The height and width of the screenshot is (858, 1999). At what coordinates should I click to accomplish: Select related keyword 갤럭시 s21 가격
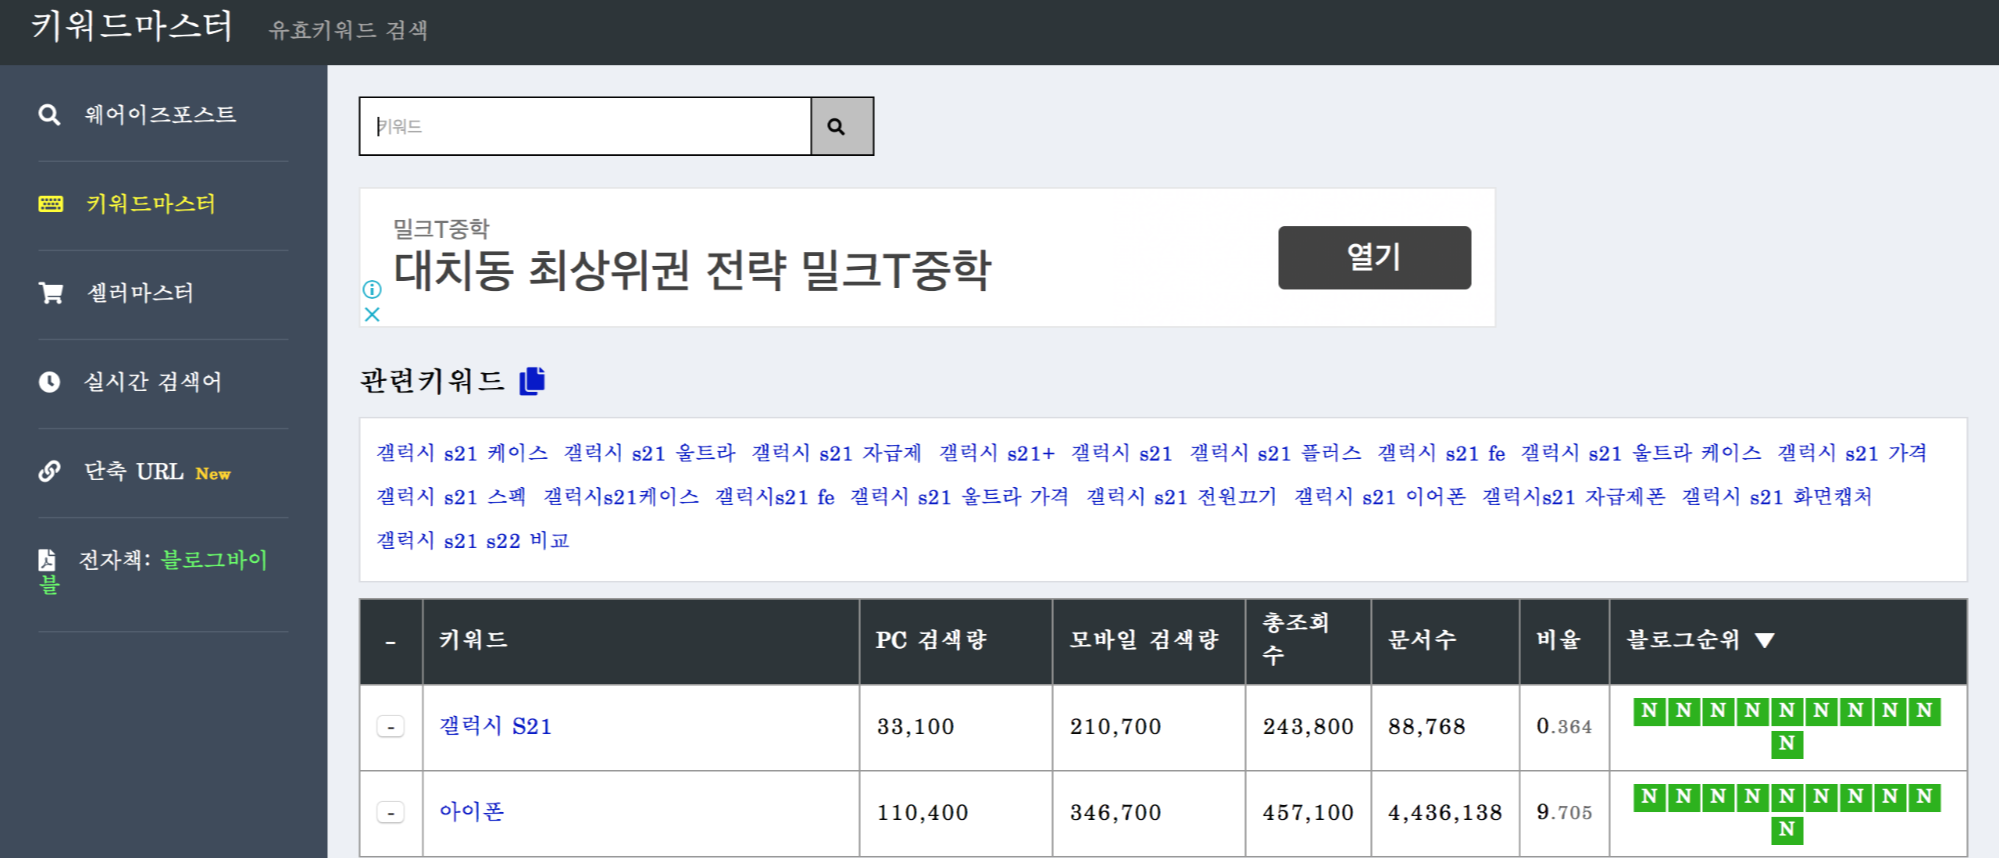pos(1852,453)
